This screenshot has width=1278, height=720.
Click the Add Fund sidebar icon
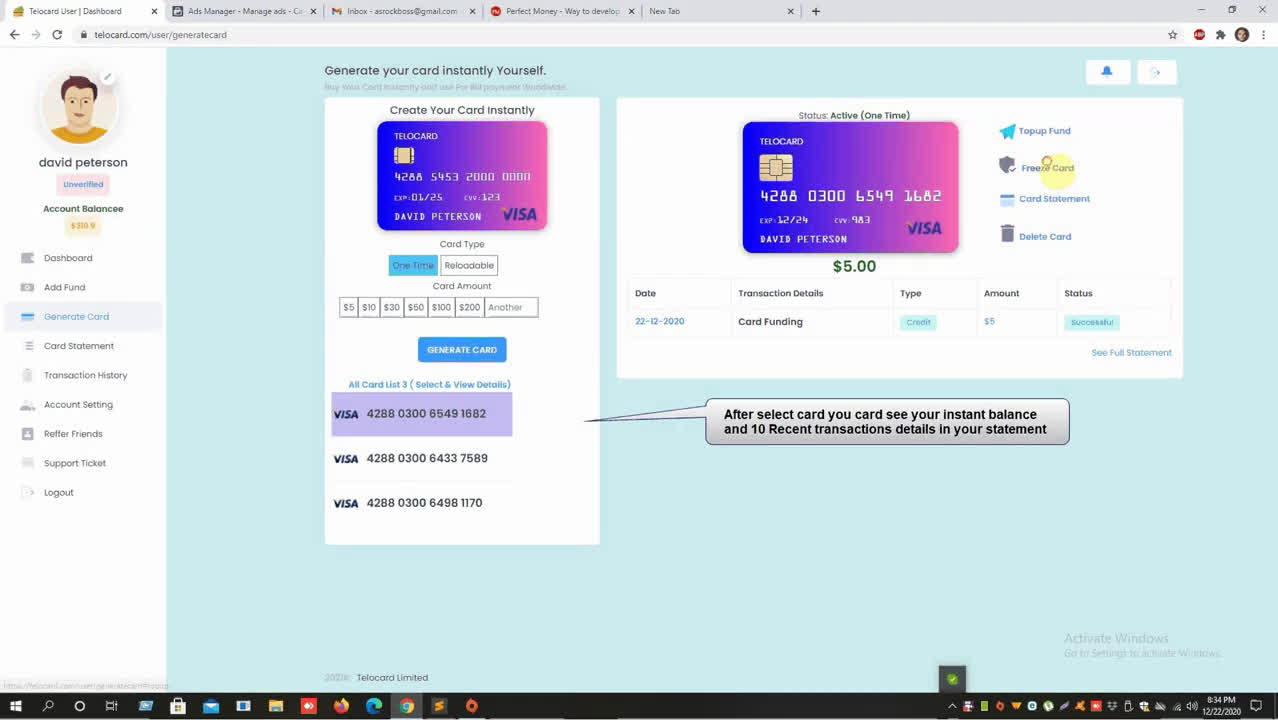pos(28,287)
